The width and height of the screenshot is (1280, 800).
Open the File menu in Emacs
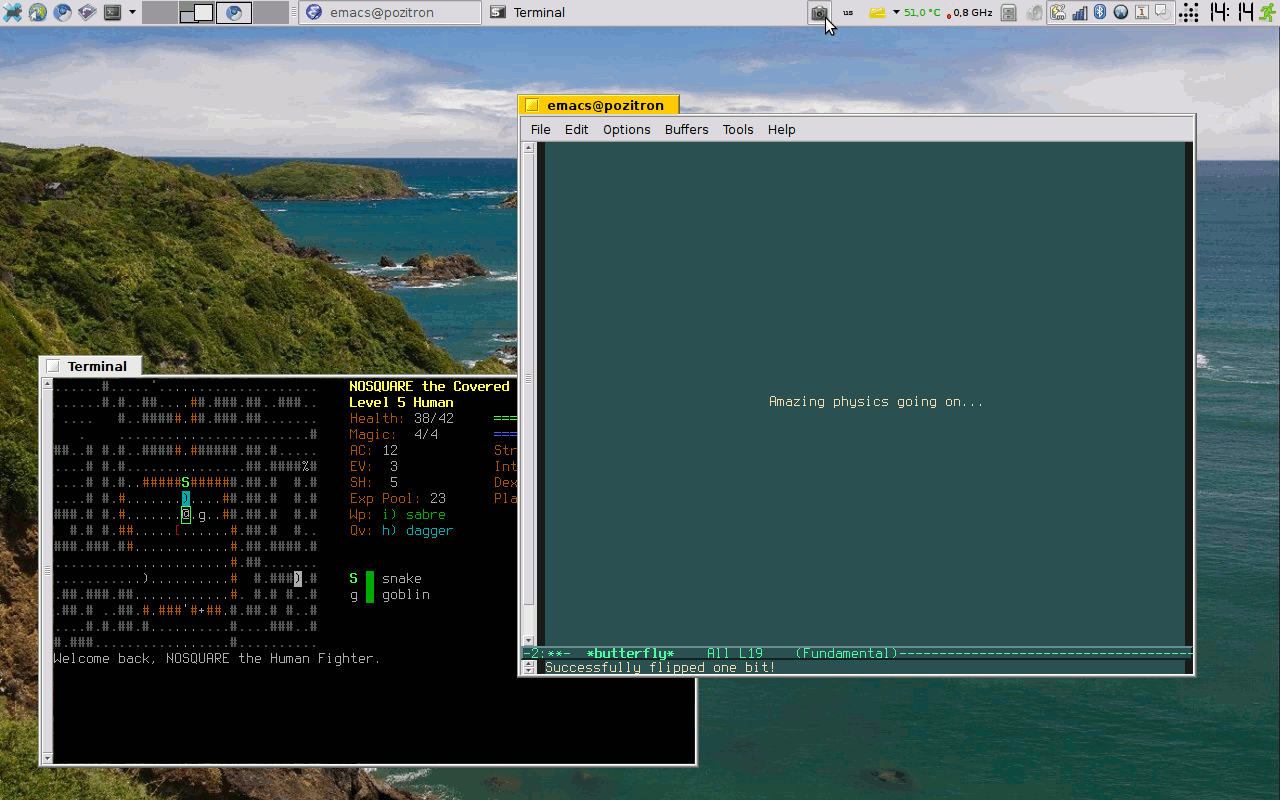(540, 130)
